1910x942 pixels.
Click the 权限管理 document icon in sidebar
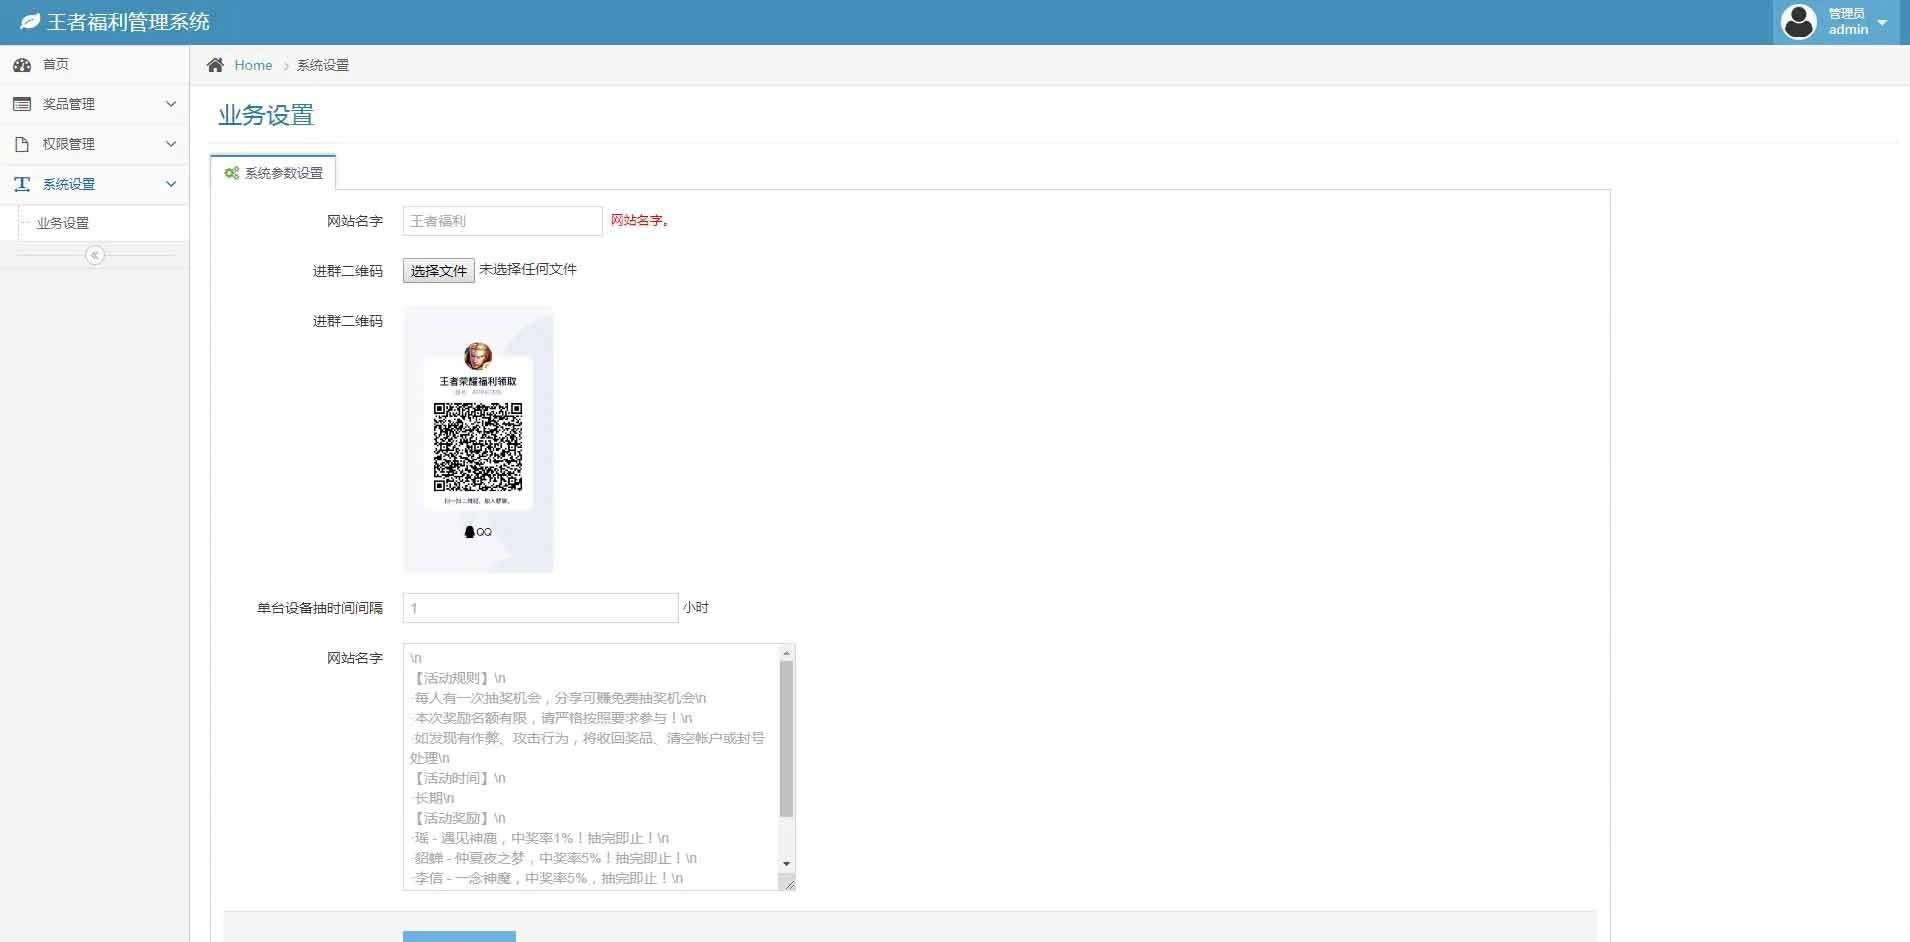point(22,143)
